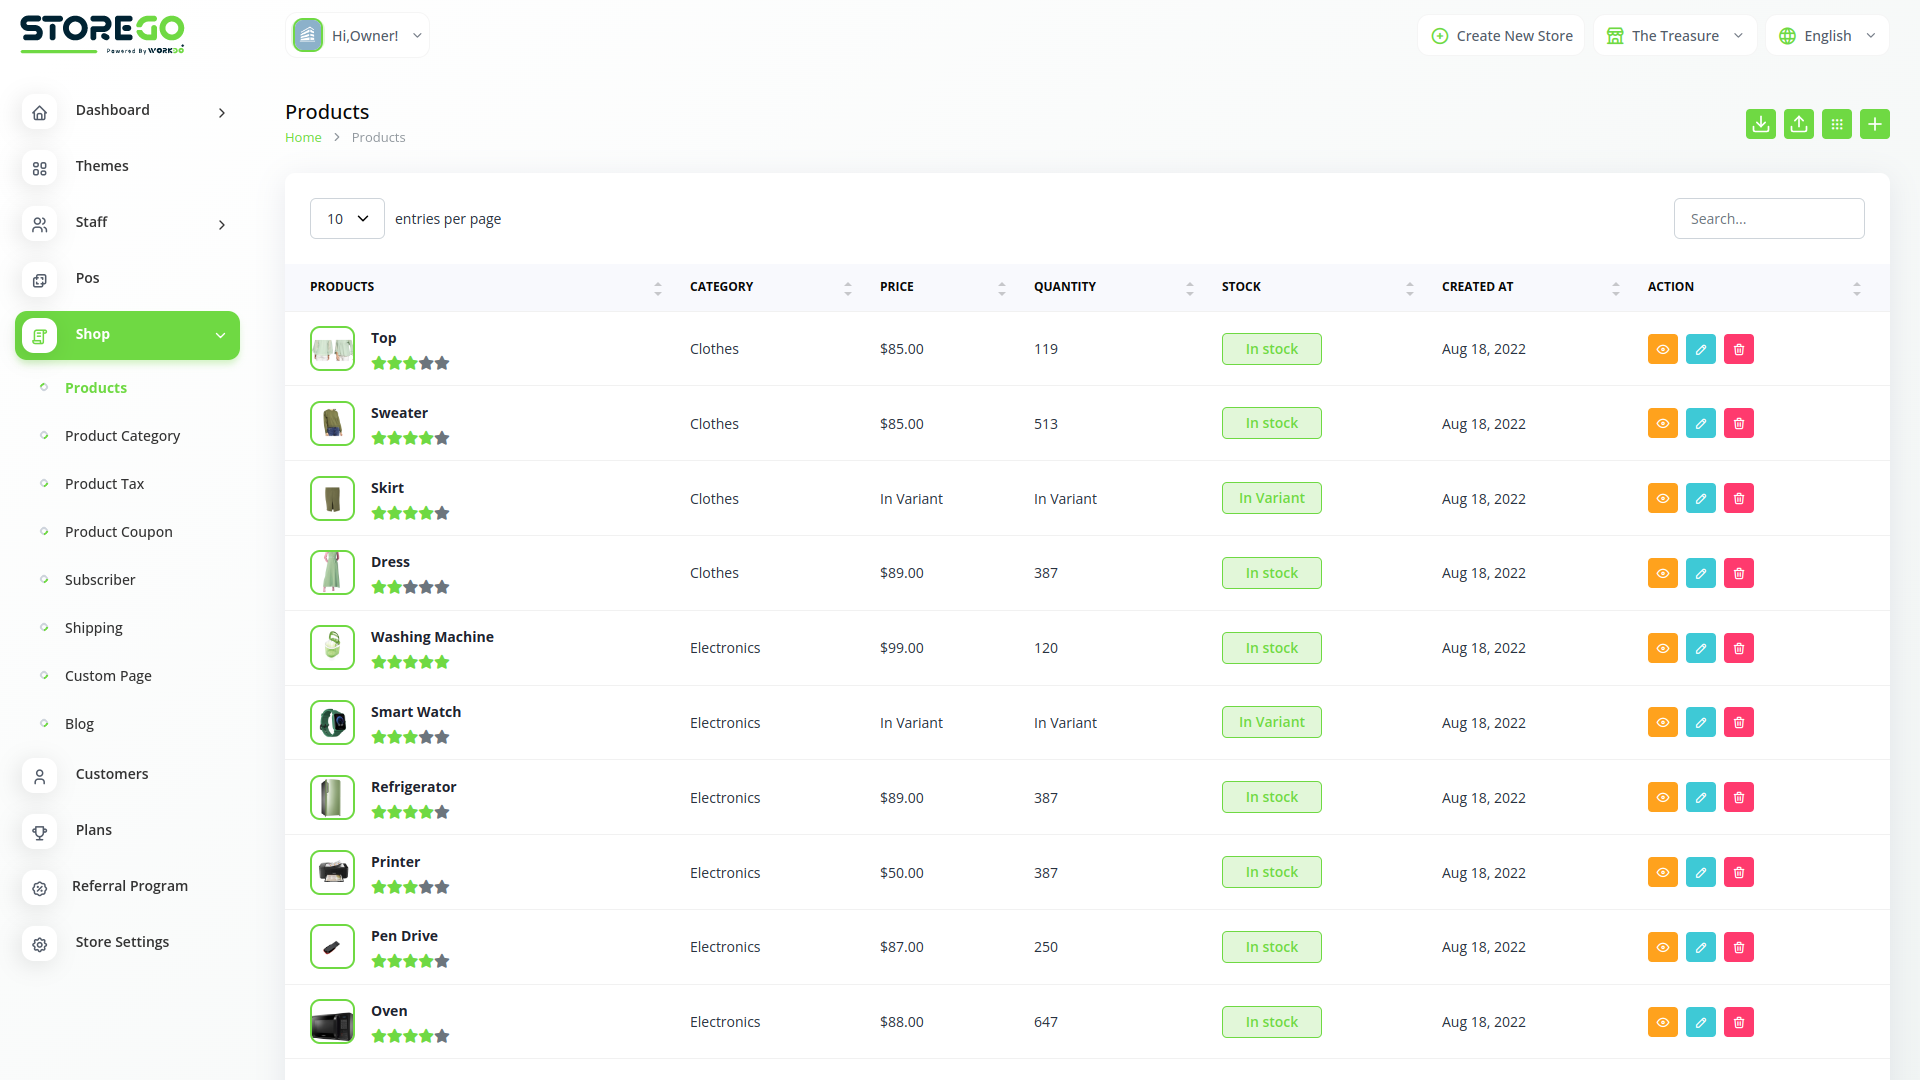This screenshot has width=1920, height=1080.
Task: Open the Dashboard home icon
Action: (39, 113)
